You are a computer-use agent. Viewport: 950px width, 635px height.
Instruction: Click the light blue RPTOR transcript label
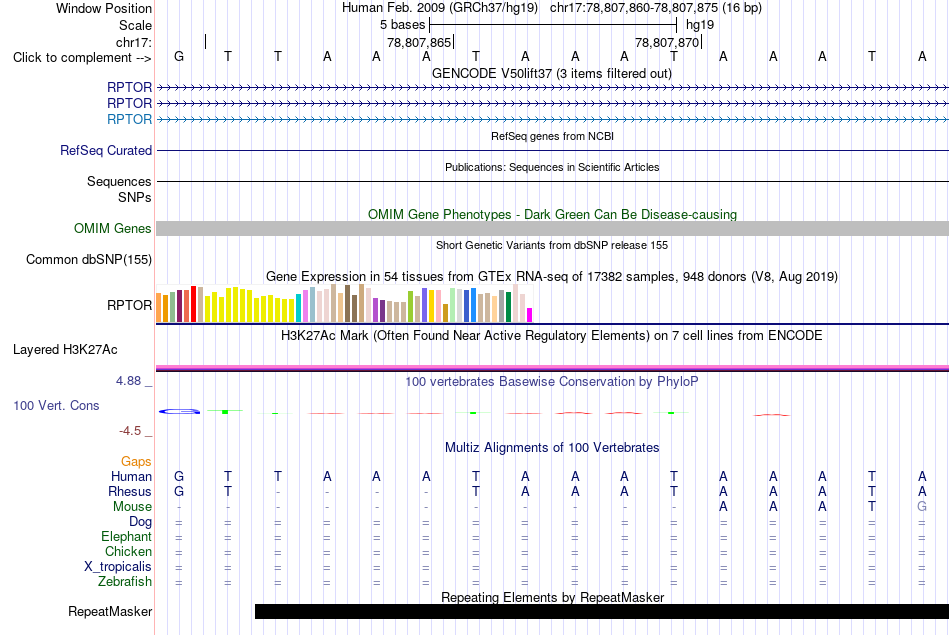click(x=129, y=119)
